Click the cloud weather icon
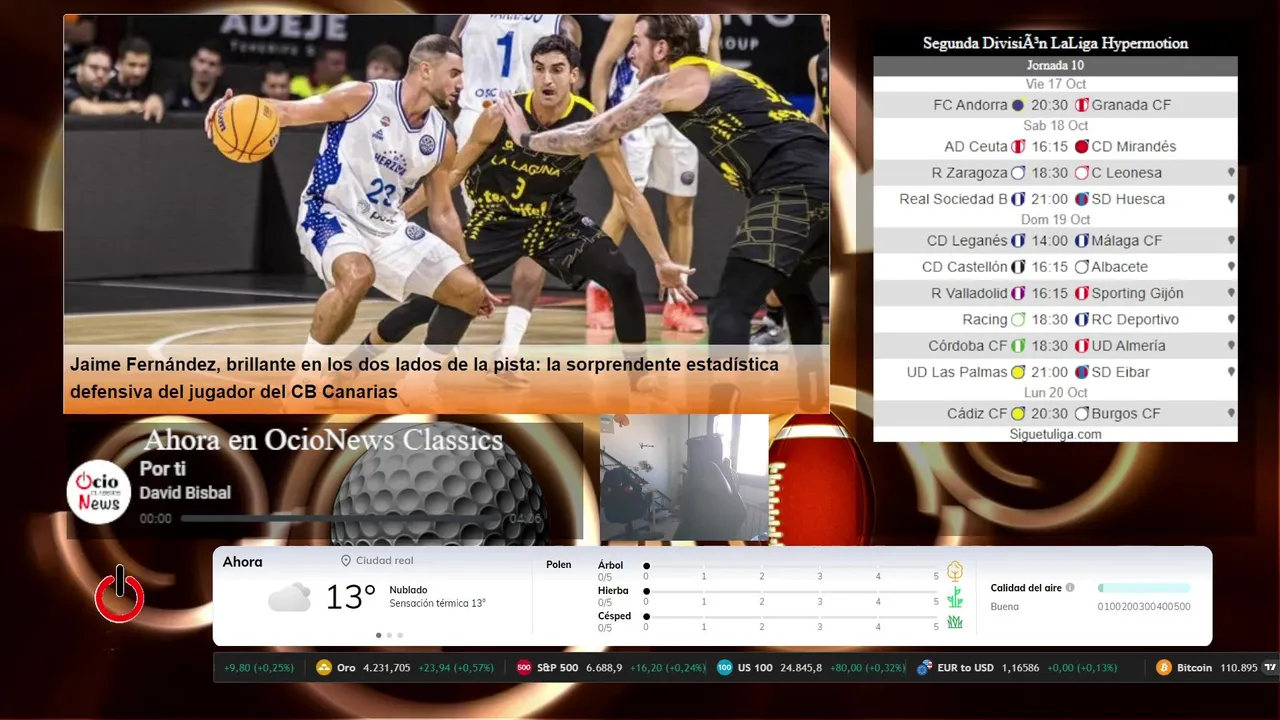 289,597
